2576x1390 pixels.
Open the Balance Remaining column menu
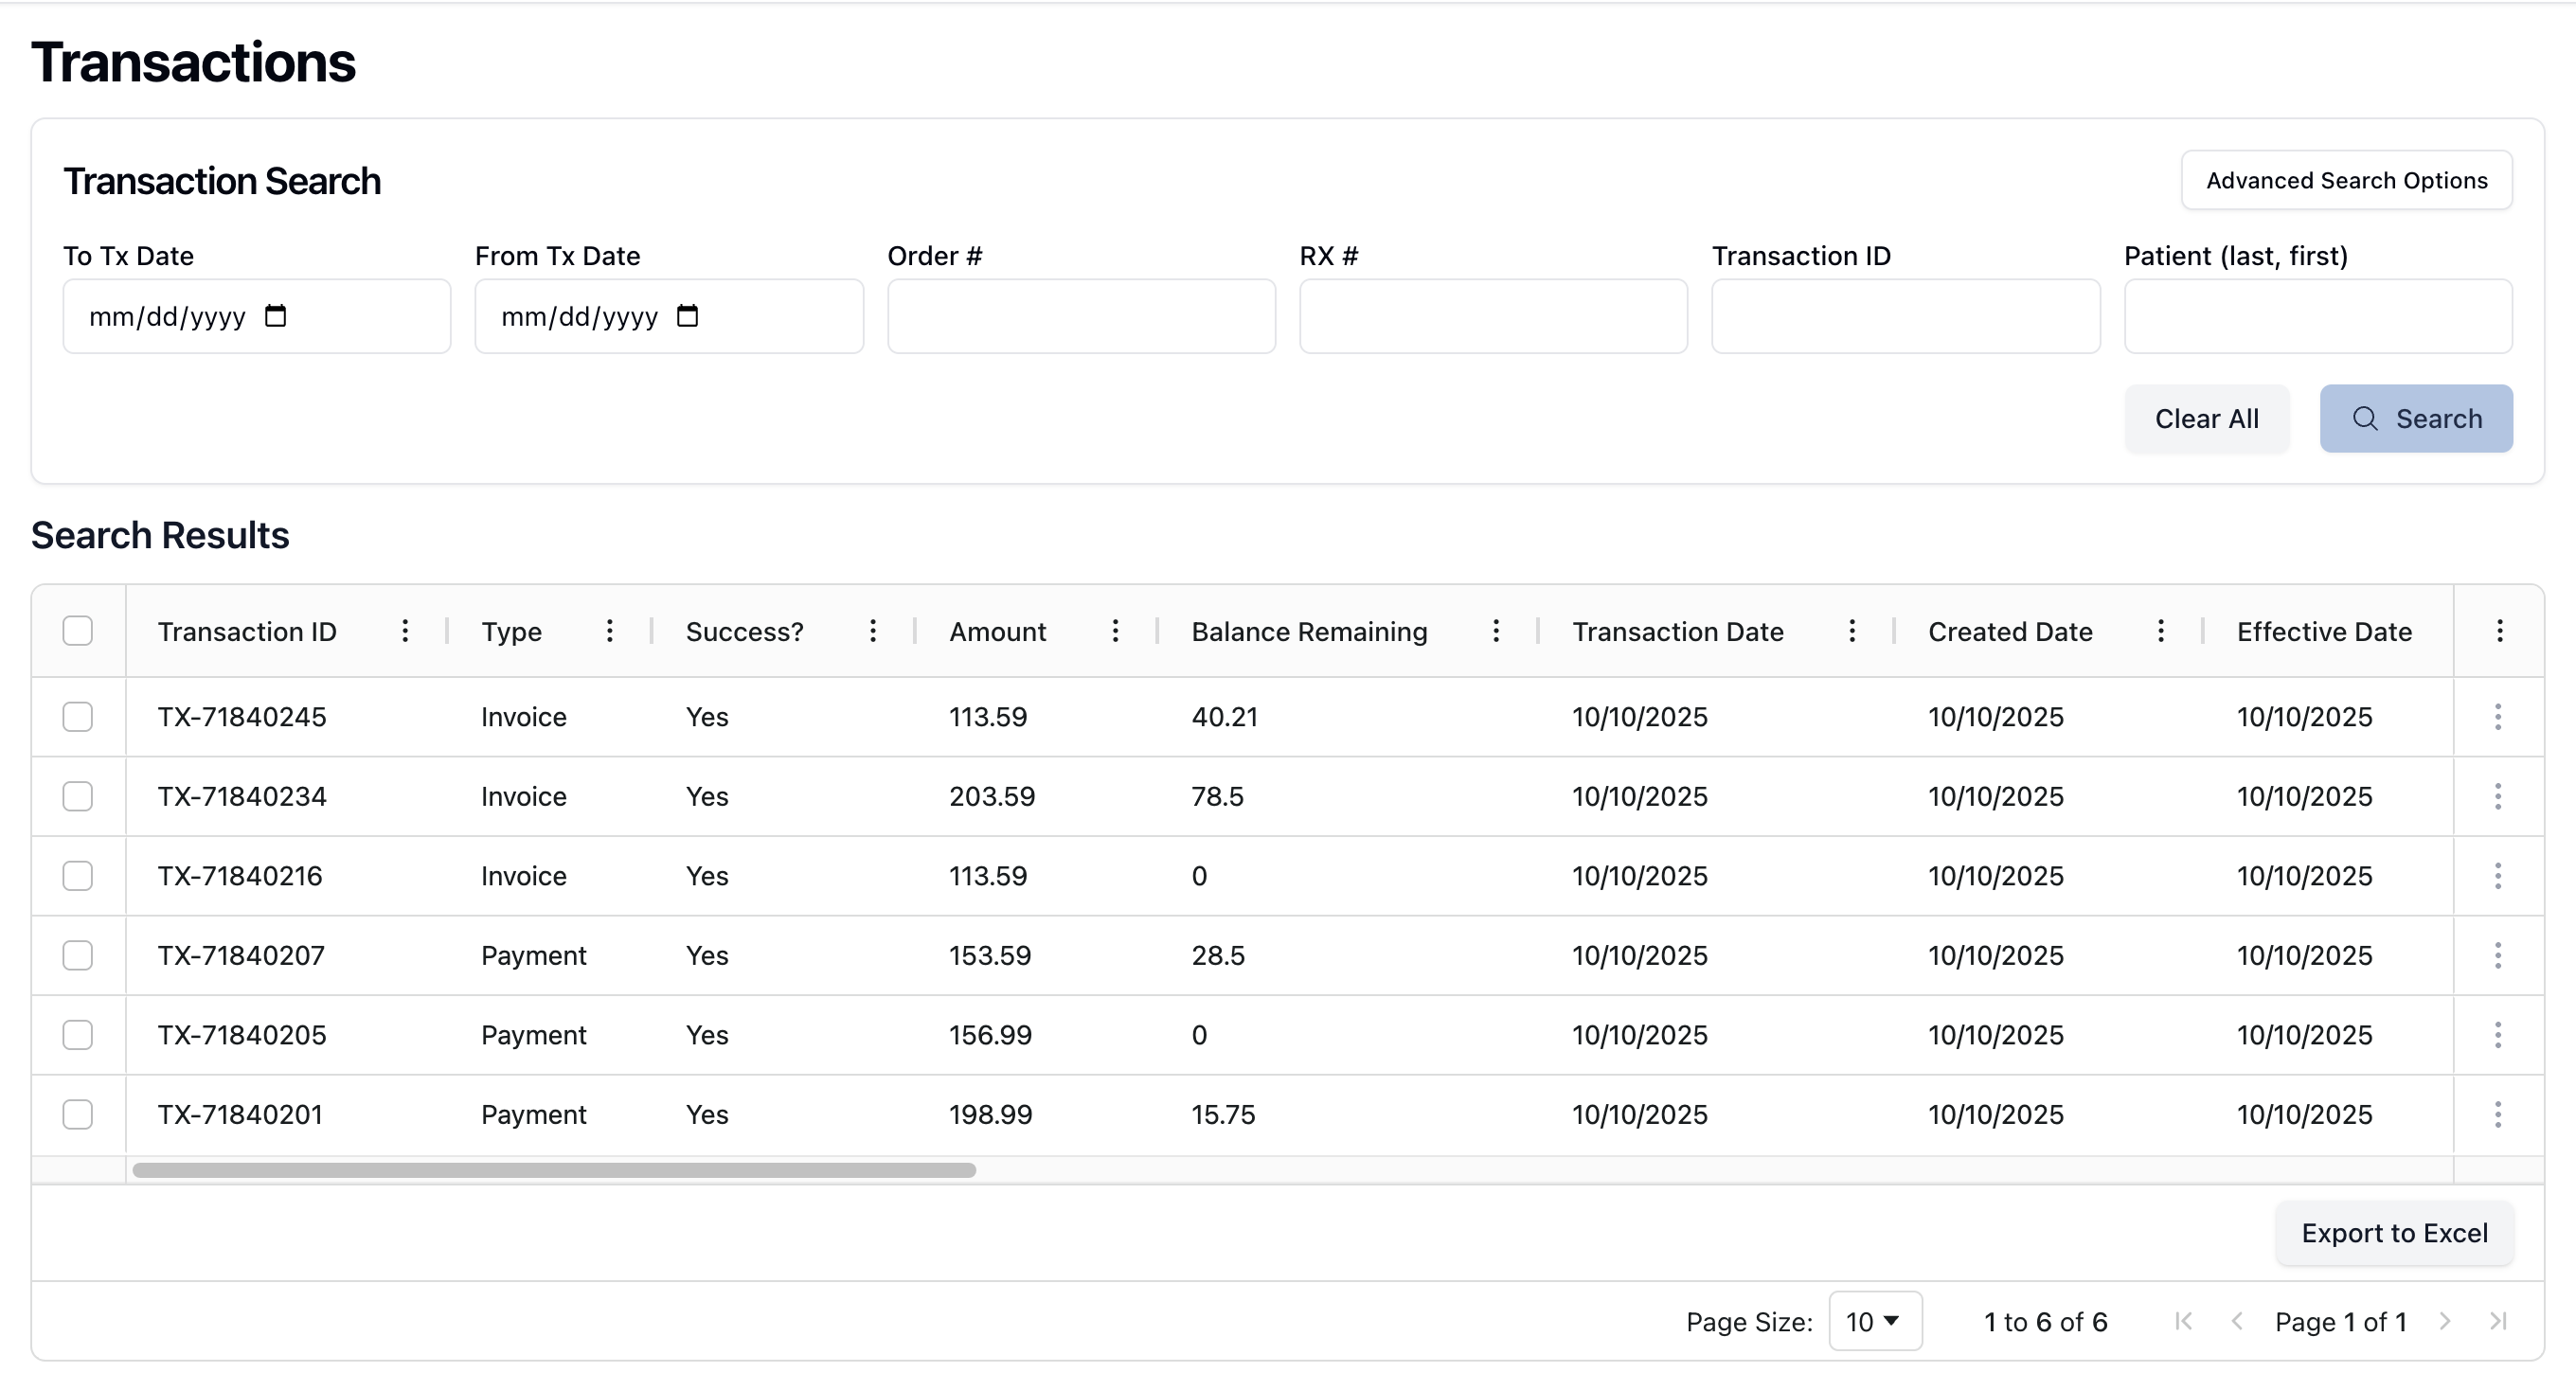point(1495,631)
